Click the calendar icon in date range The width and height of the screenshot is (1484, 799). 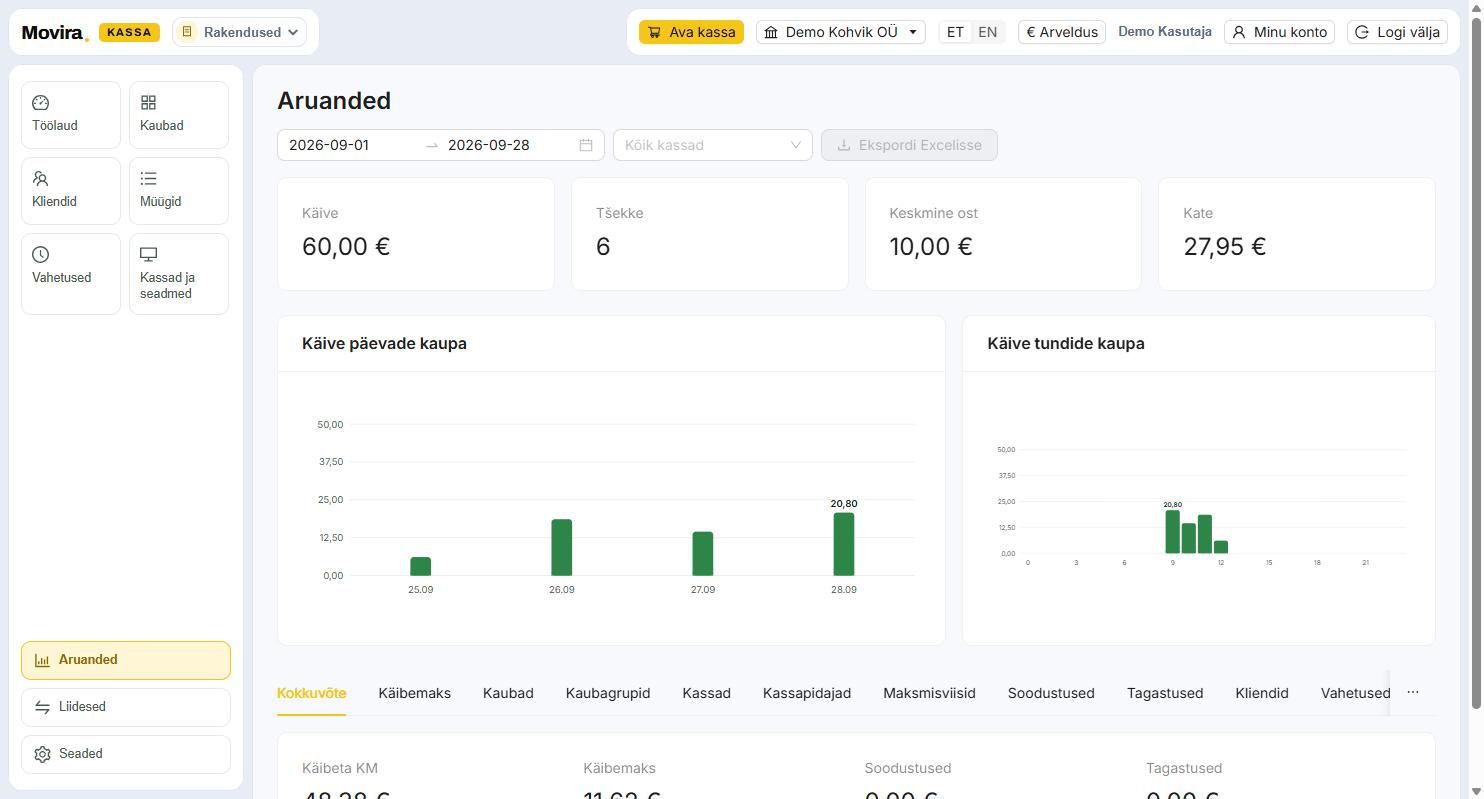tap(586, 145)
